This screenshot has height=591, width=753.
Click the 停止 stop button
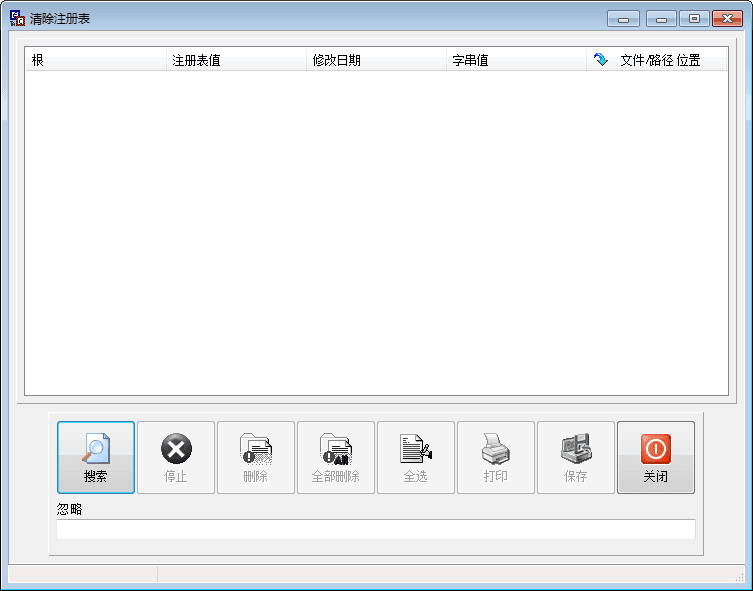click(x=176, y=457)
